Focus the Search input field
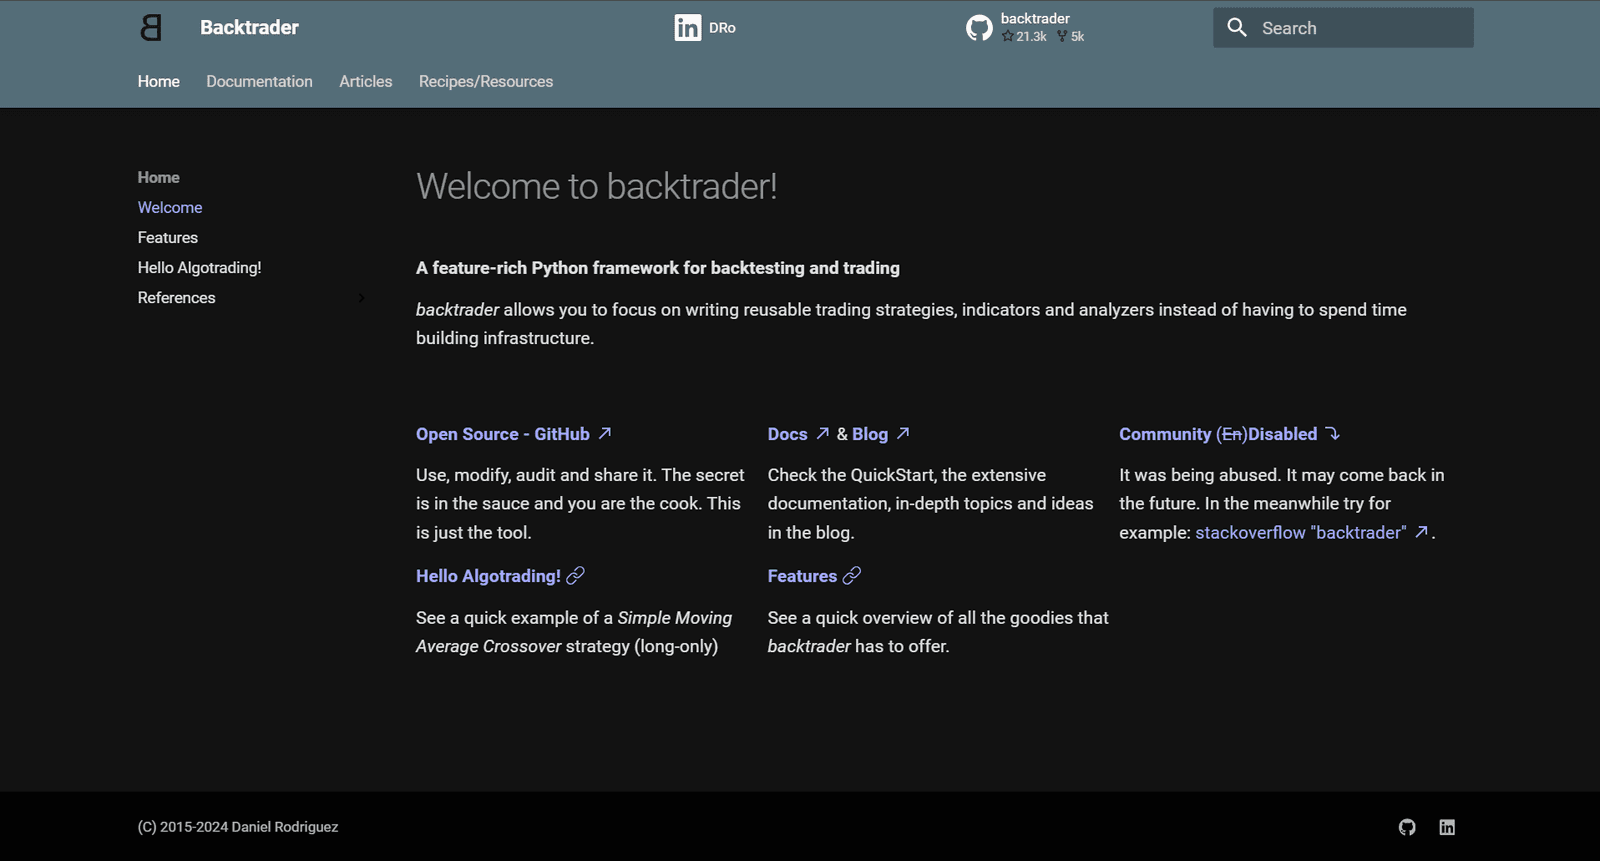Image resolution: width=1600 pixels, height=861 pixels. (x=1343, y=28)
